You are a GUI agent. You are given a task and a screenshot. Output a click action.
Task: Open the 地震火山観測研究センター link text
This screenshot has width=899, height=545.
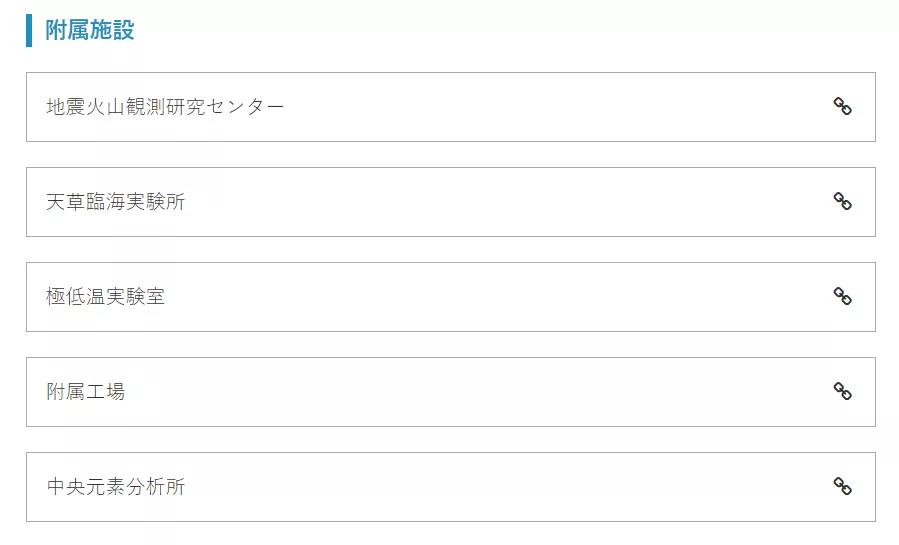coord(165,107)
